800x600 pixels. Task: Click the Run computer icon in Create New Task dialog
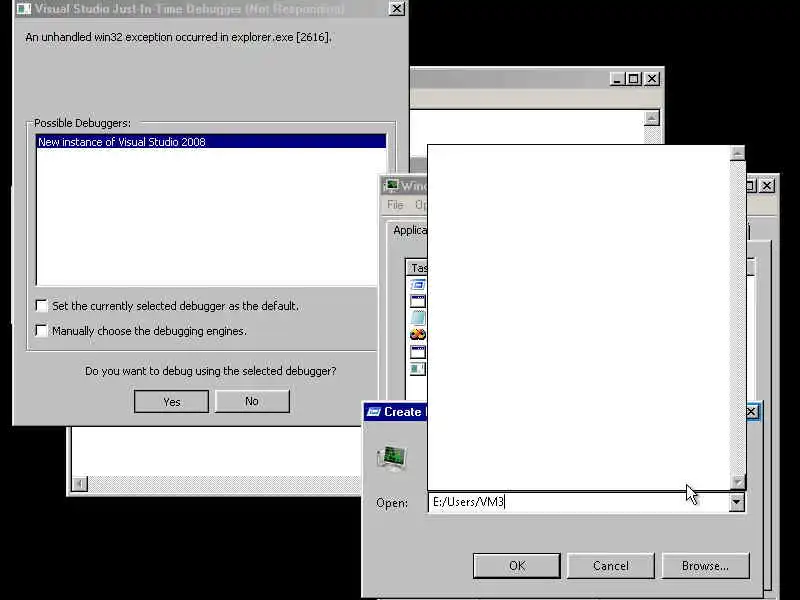392,458
